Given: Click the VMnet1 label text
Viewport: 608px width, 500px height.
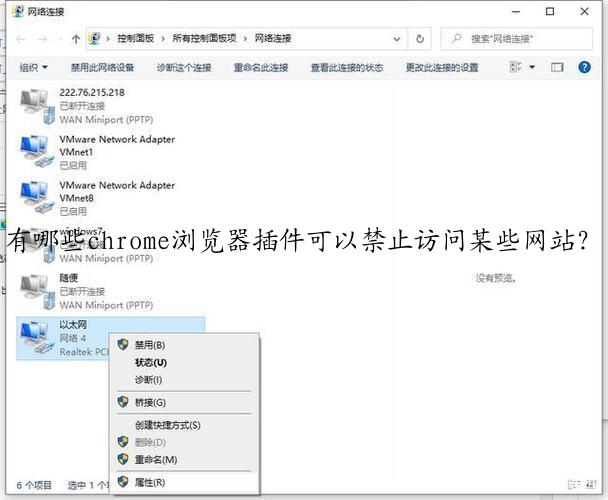Looking at the screenshot, I should tap(76, 152).
